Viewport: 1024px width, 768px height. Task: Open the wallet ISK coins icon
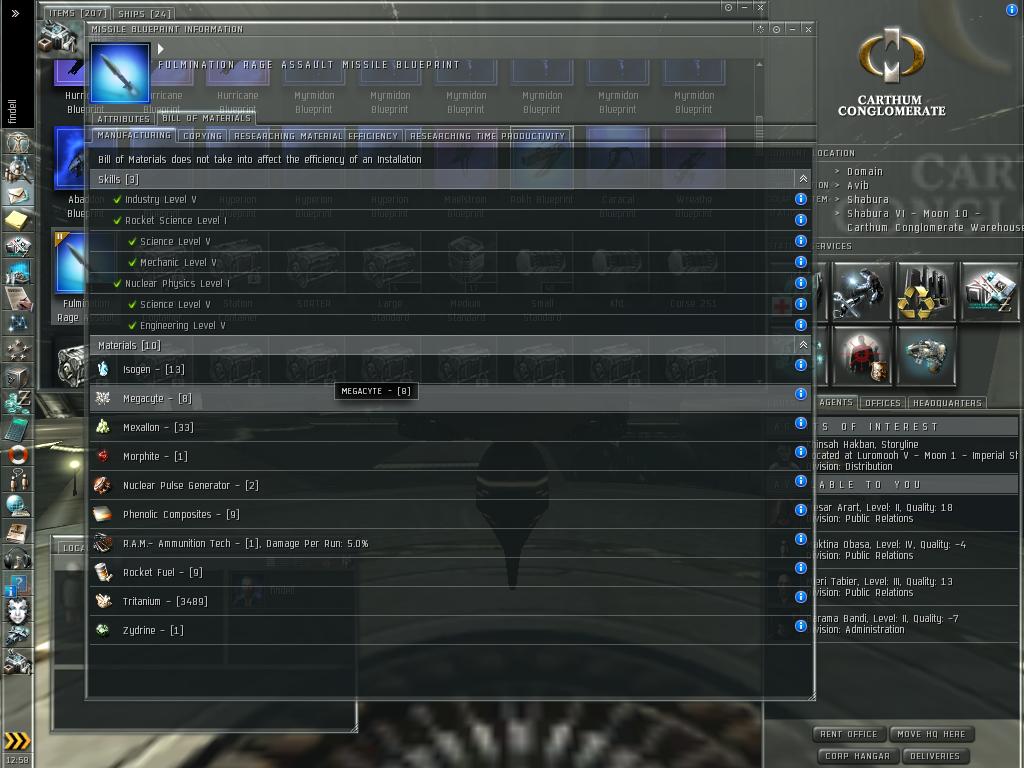click(x=17, y=401)
